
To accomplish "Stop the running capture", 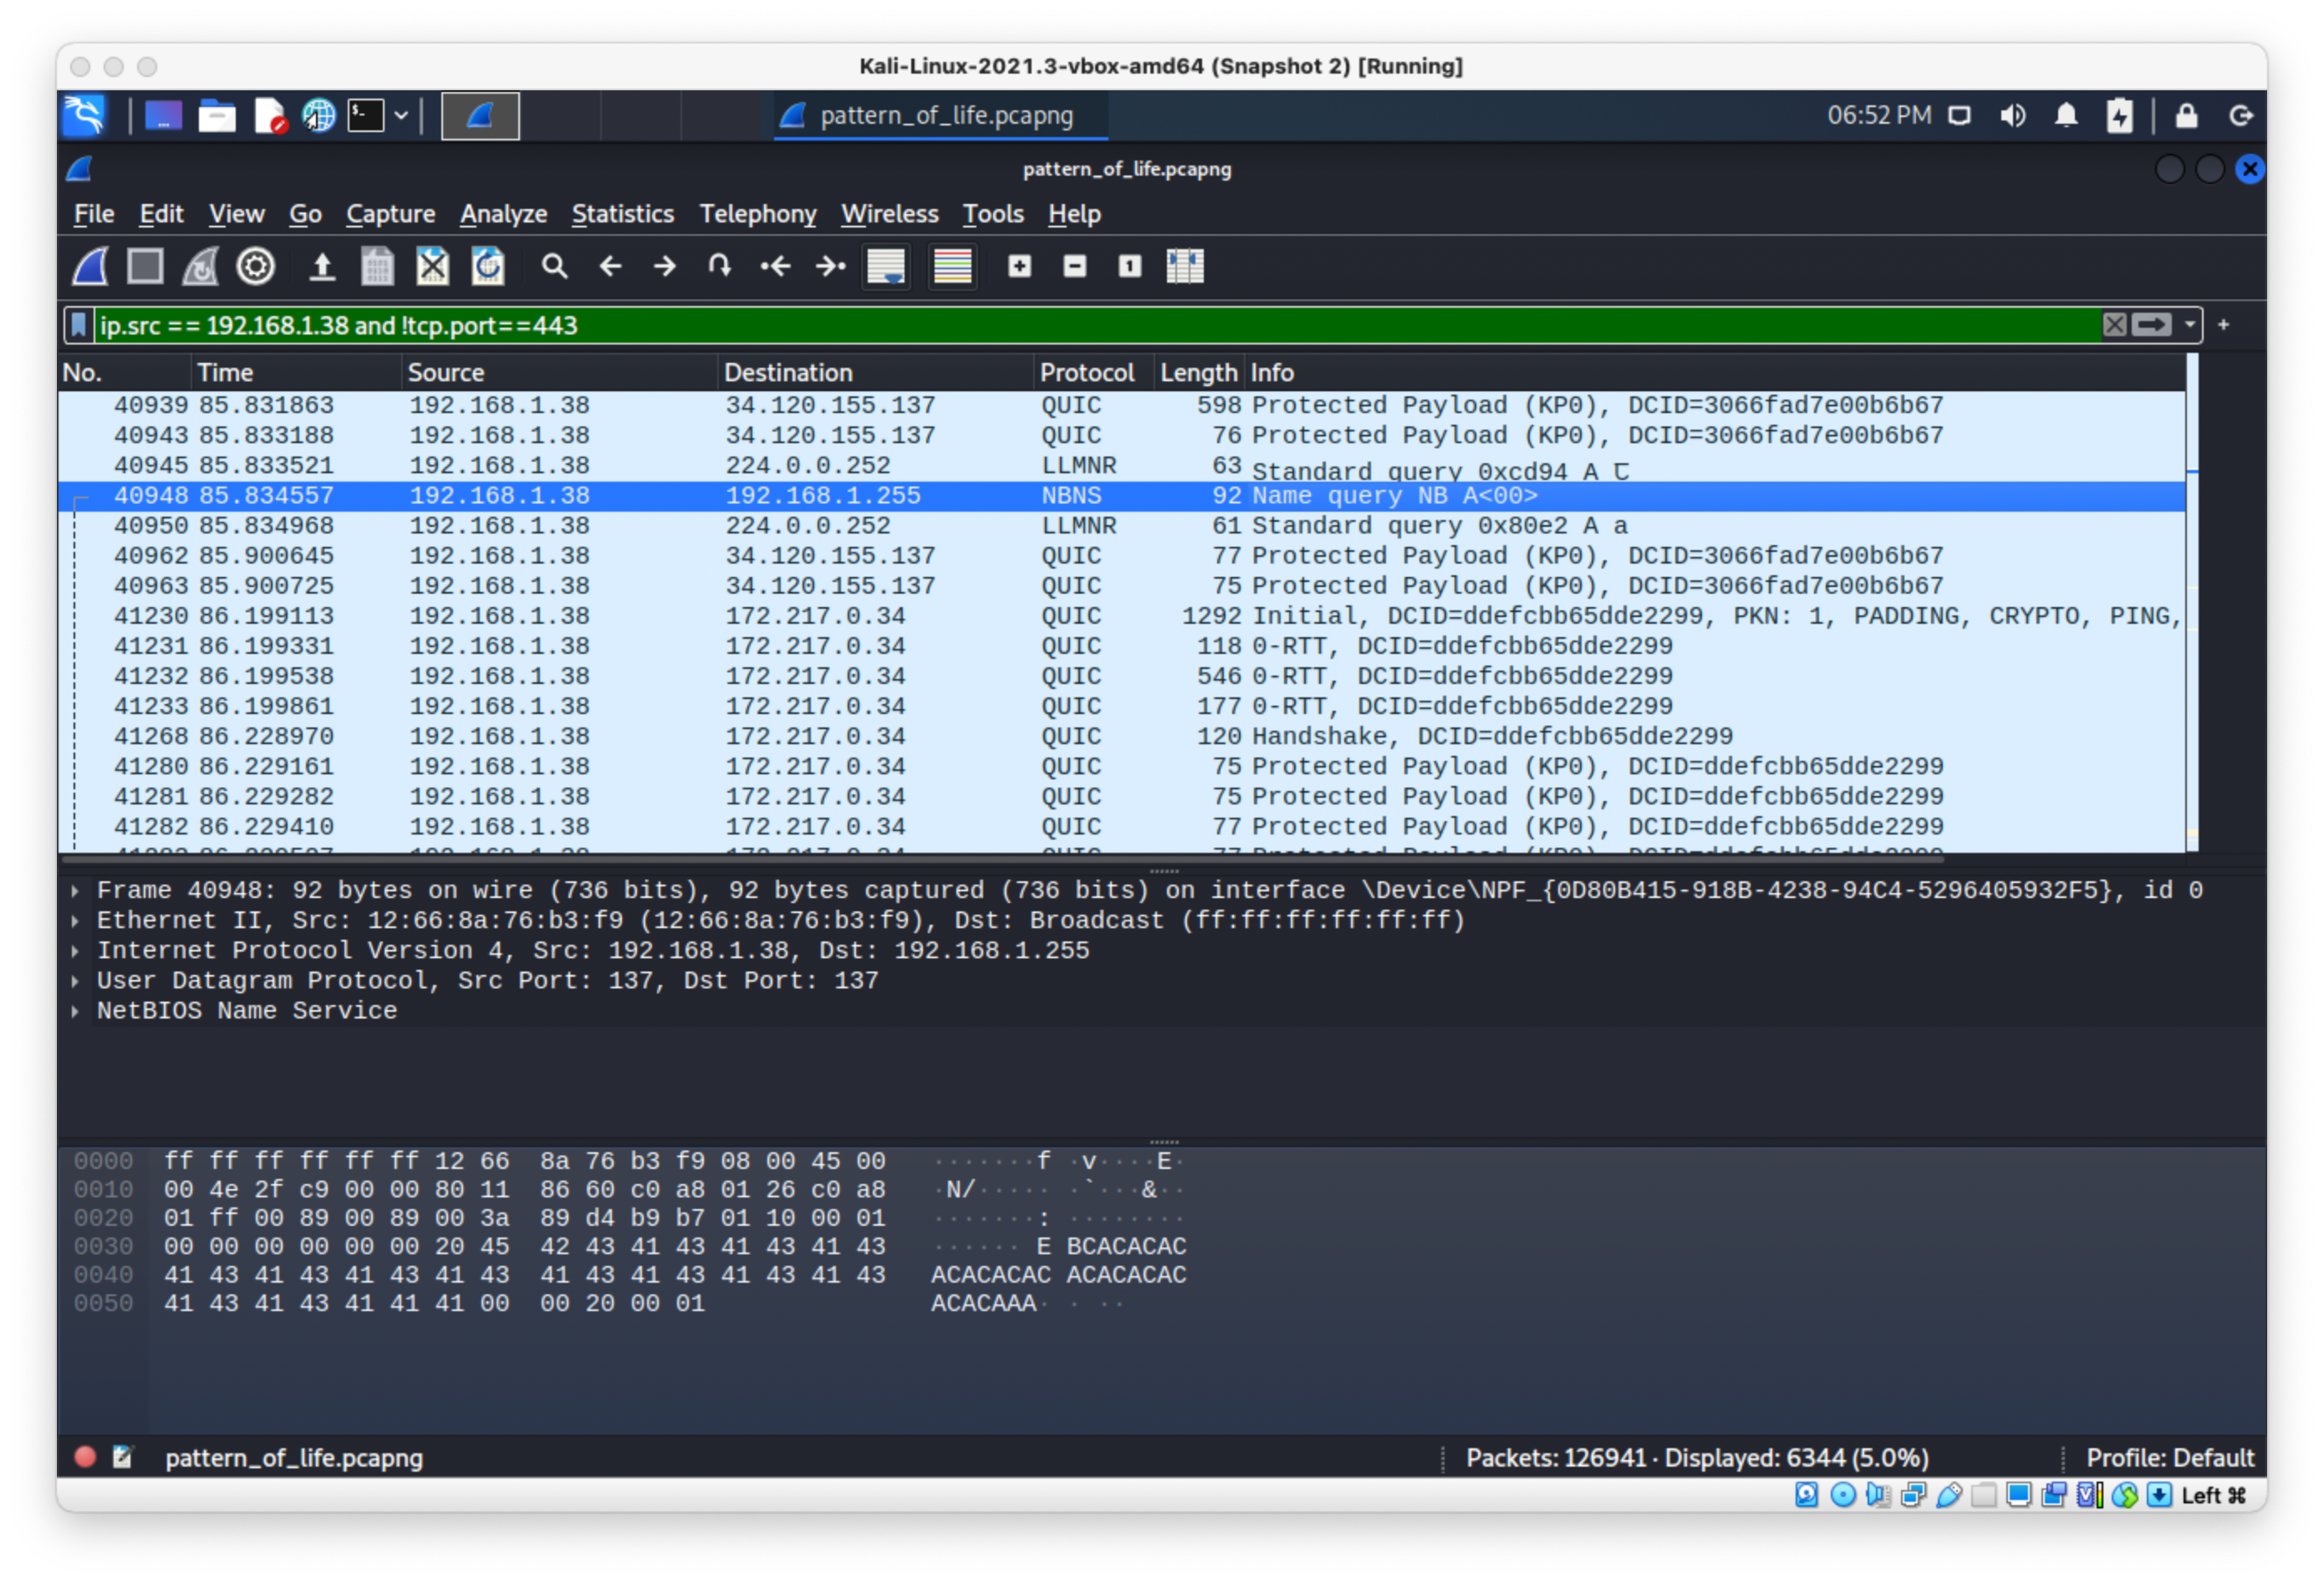I will (x=145, y=266).
